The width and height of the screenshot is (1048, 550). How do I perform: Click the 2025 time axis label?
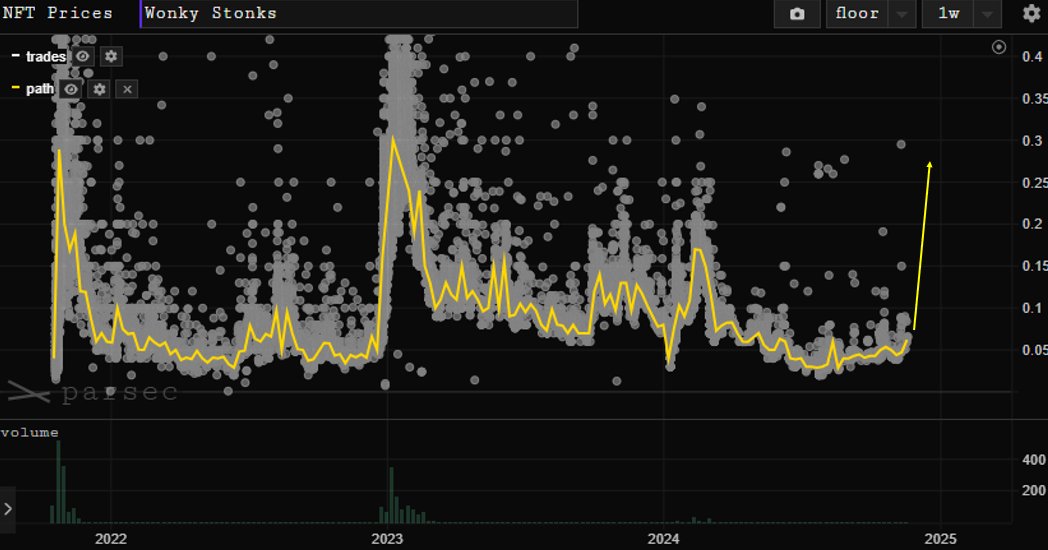[940, 539]
